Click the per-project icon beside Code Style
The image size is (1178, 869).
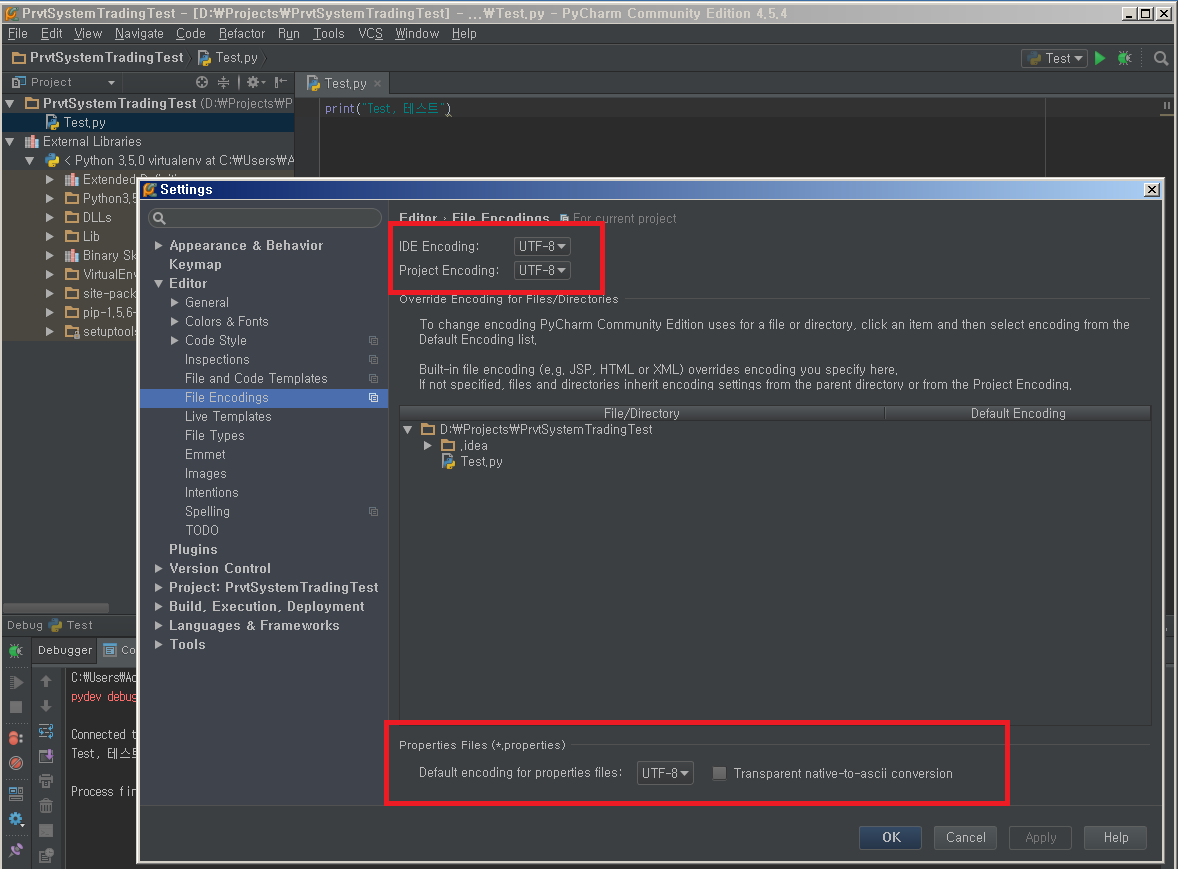click(x=373, y=340)
